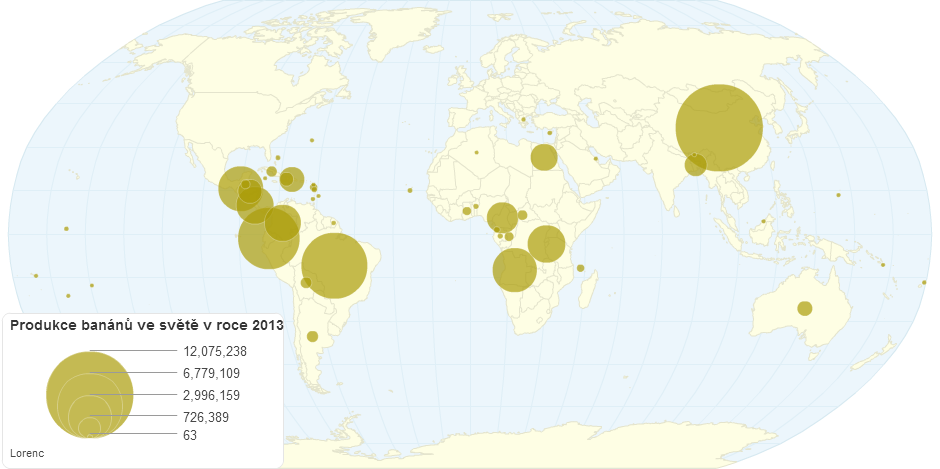Select the bubble over Egypt
Screen dimensions: 940x469
coord(544,157)
